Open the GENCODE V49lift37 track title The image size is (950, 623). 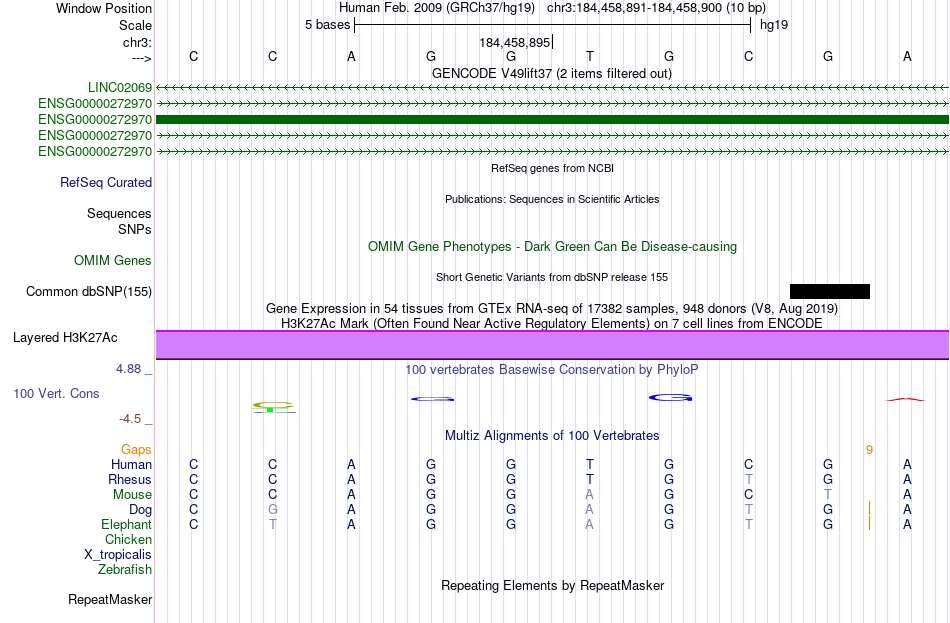(552, 73)
